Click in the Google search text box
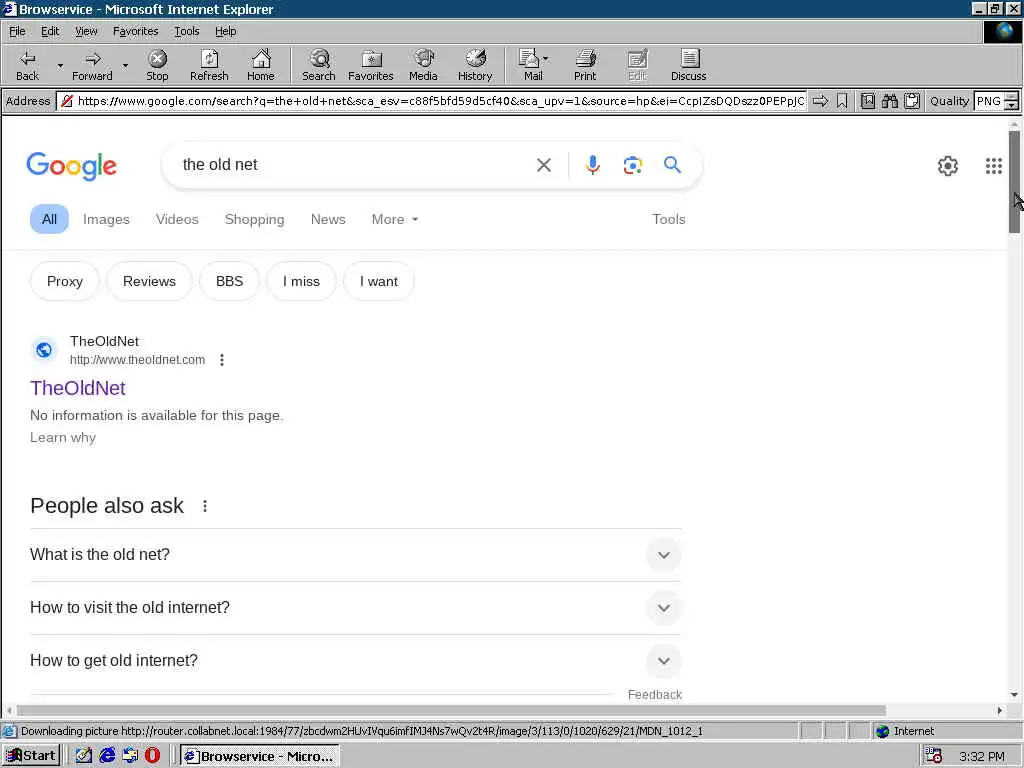Viewport: 1024px width, 768px height. tap(353, 165)
